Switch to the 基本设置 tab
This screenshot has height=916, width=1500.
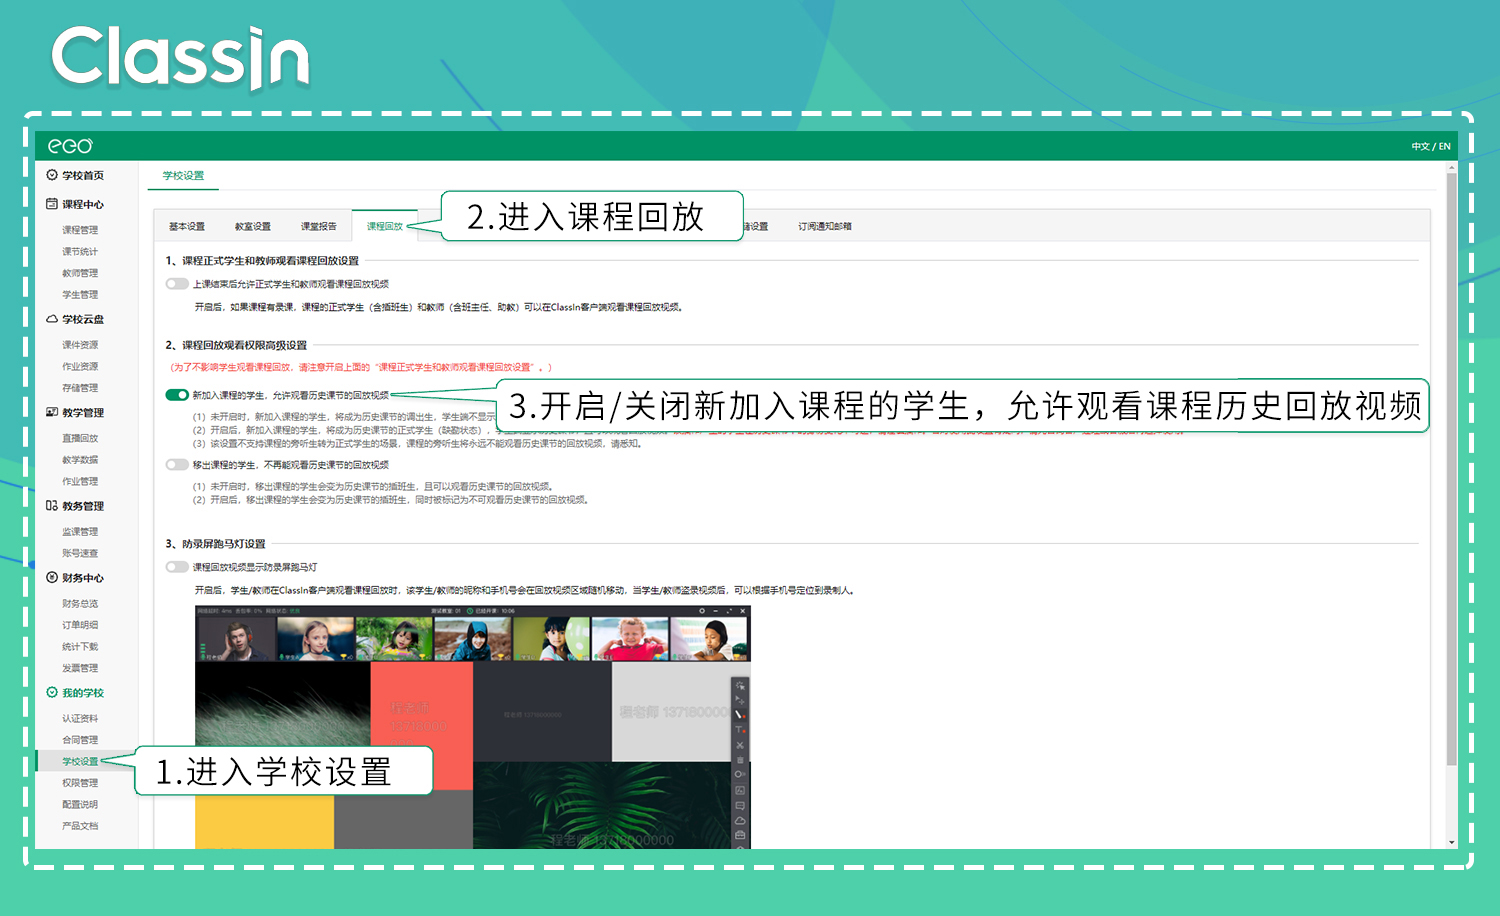[x=187, y=227]
